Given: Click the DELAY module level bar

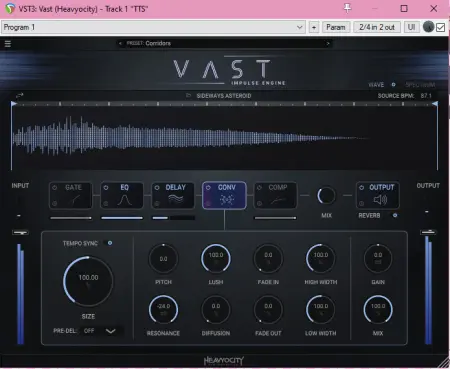Looking at the screenshot, I should [x=173, y=218].
